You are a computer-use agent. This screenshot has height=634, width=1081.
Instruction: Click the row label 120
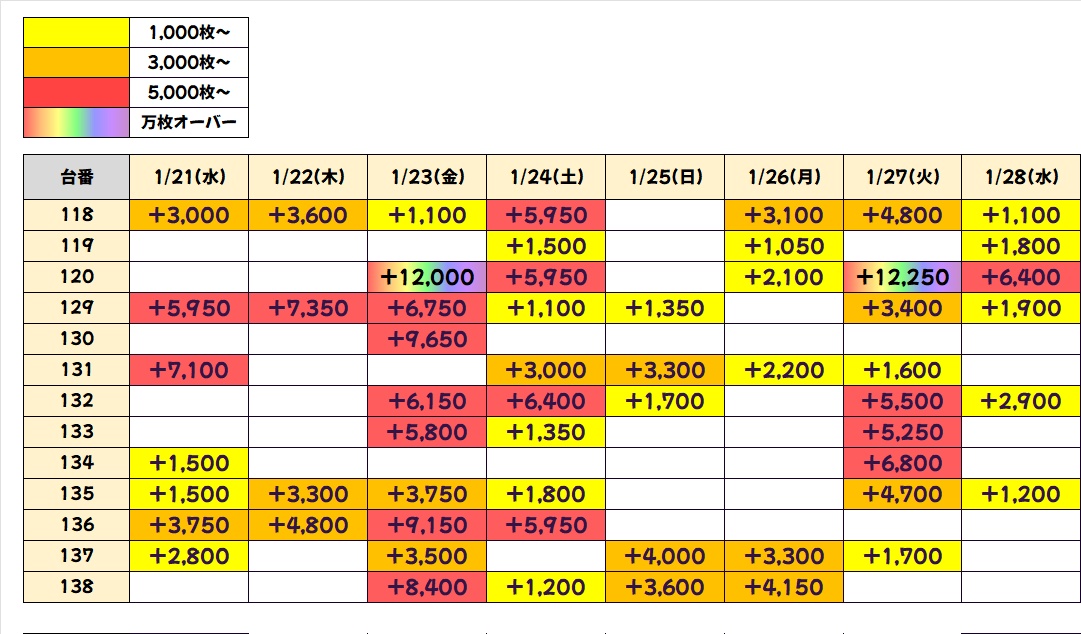tap(76, 277)
